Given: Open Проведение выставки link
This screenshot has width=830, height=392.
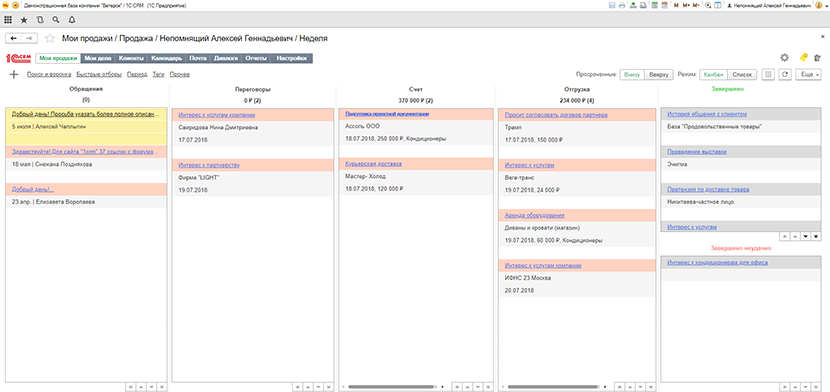Looking at the screenshot, I should click(x=697, y=152).
